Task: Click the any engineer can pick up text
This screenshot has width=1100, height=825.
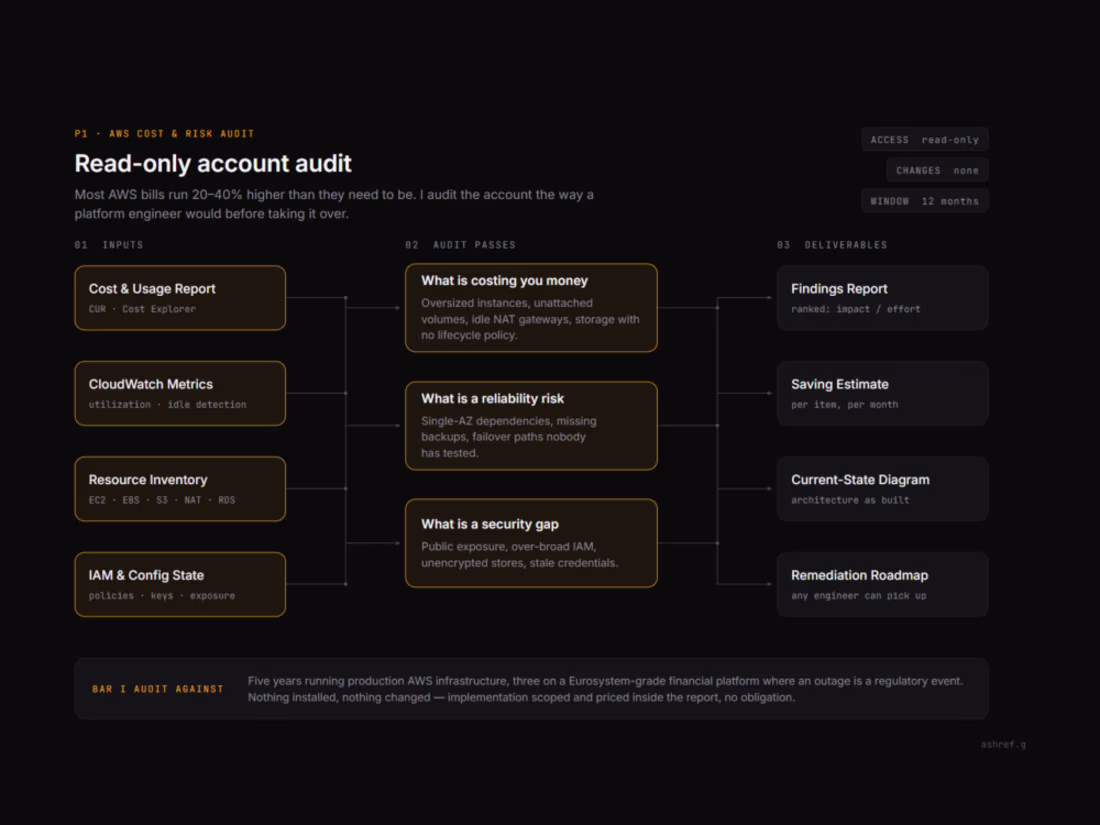Action: [858, 596]
